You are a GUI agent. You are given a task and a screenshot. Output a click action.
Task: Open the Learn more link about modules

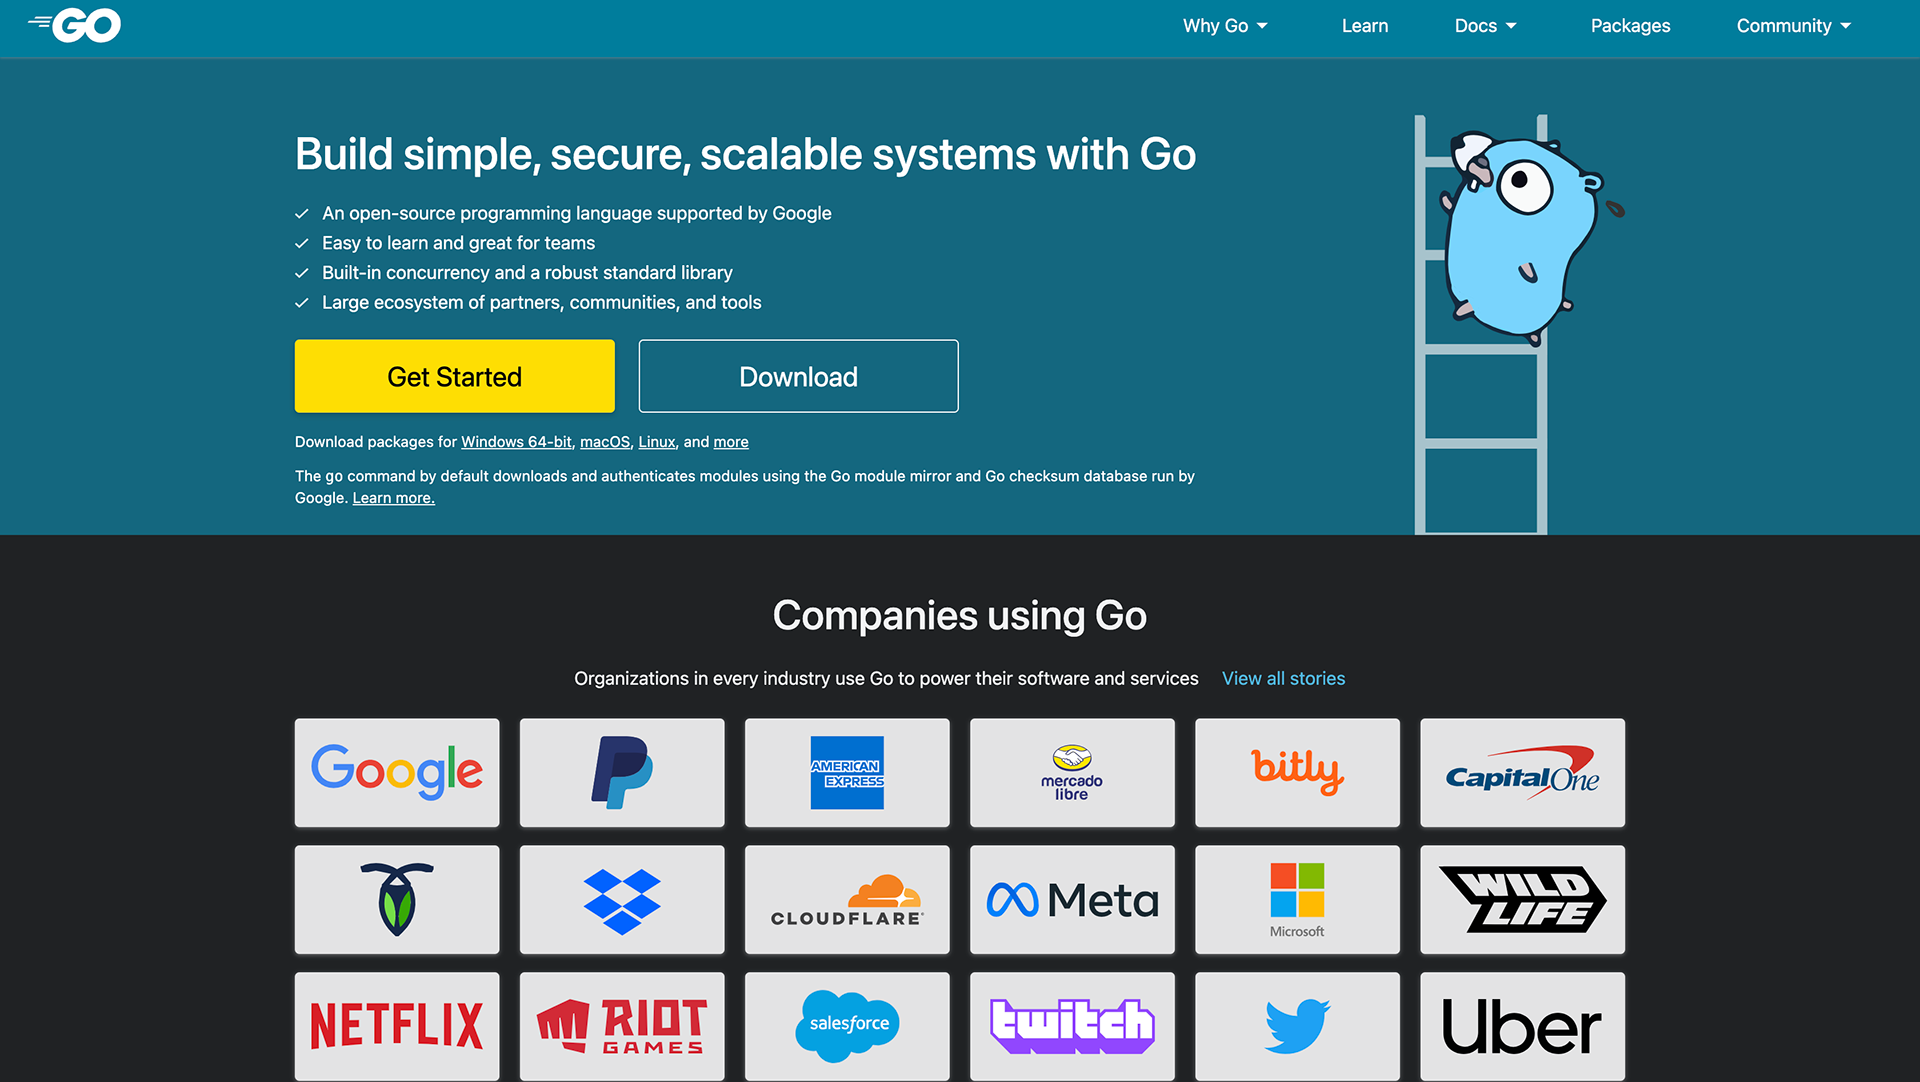coord(394,498)
